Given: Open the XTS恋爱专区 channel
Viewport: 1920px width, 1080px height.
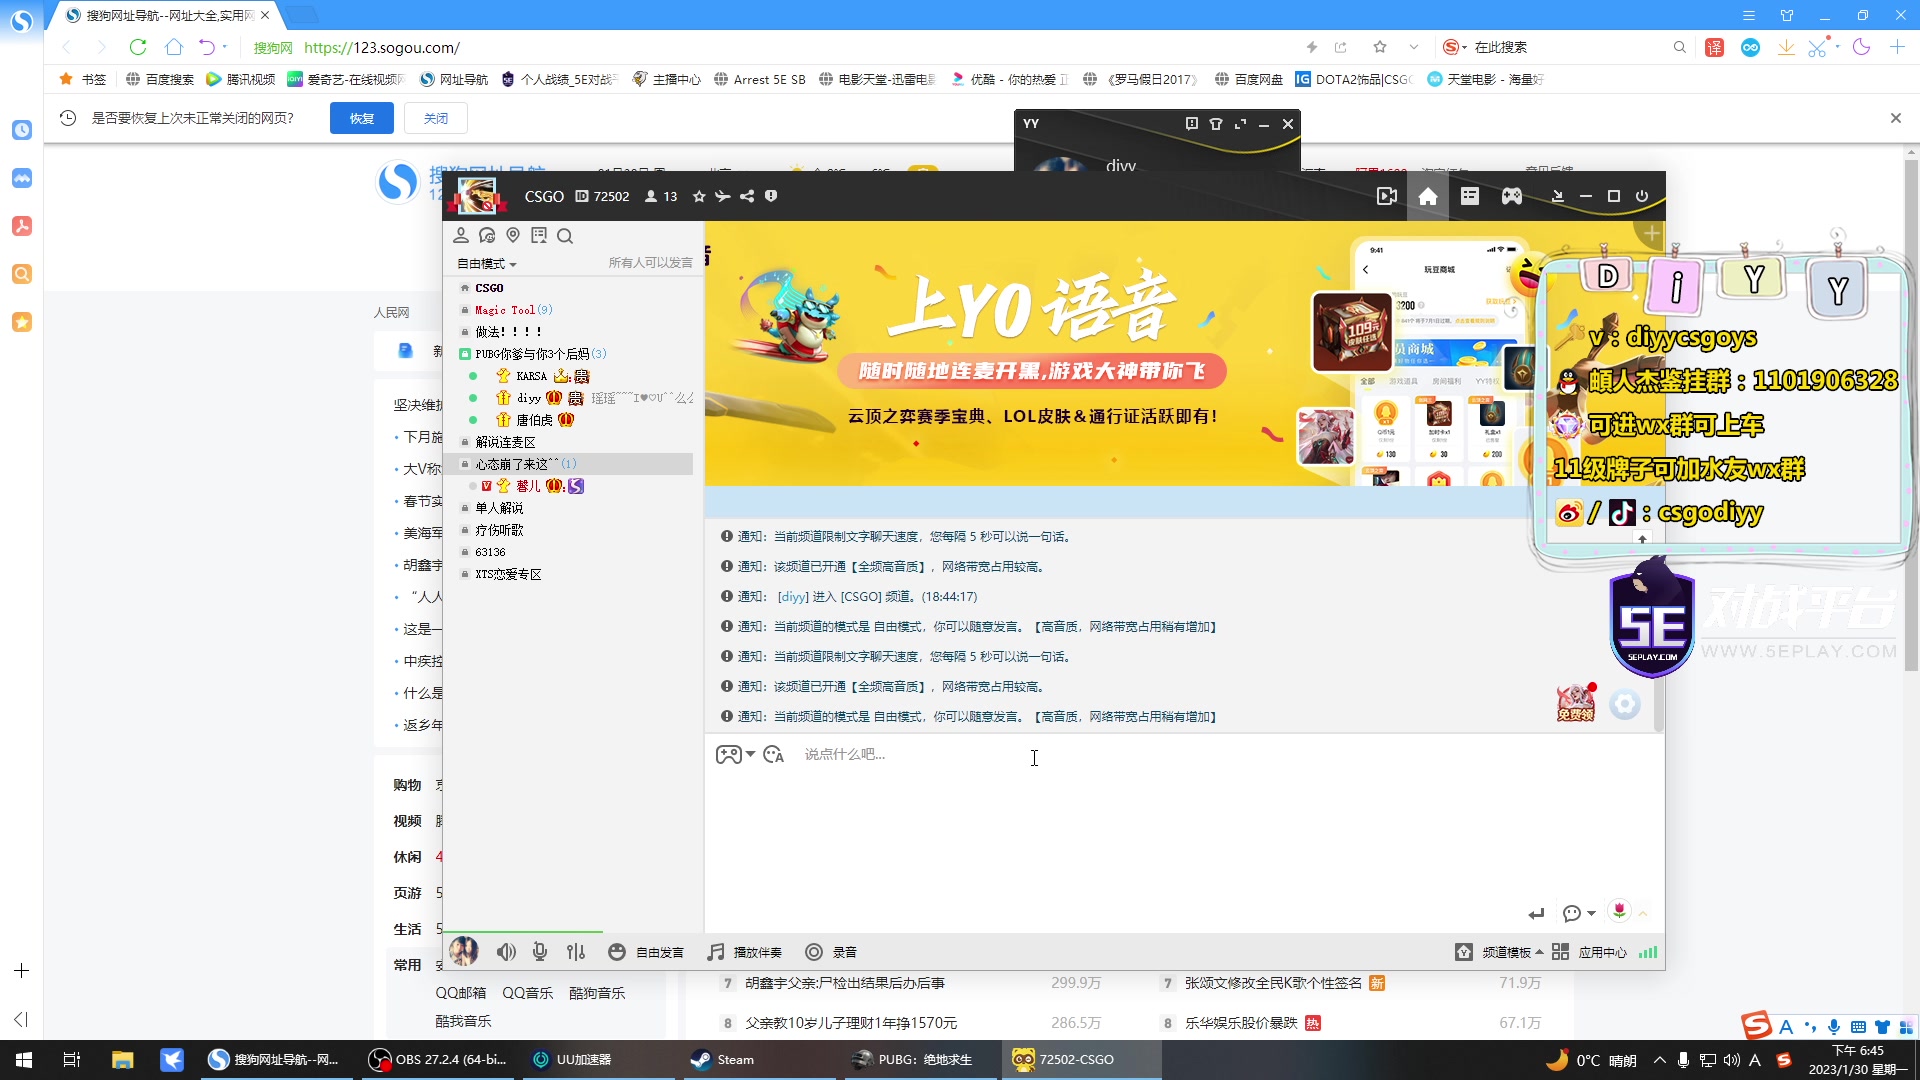Looking at the screenshot, I should [508, 574].
